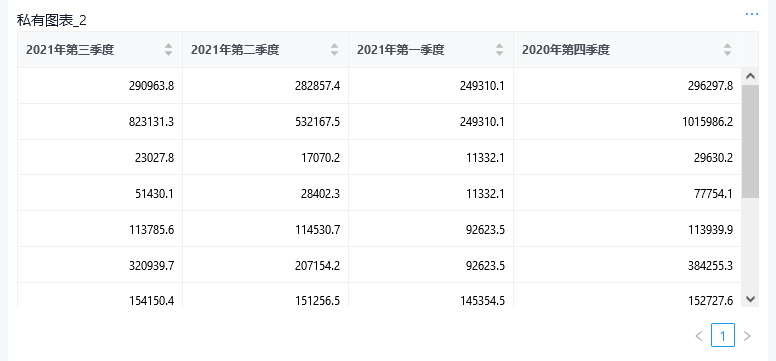Viewport: 776px width, 361px height.
Task: Click the 2021年第三季度 header label
Action: (70, 50)
